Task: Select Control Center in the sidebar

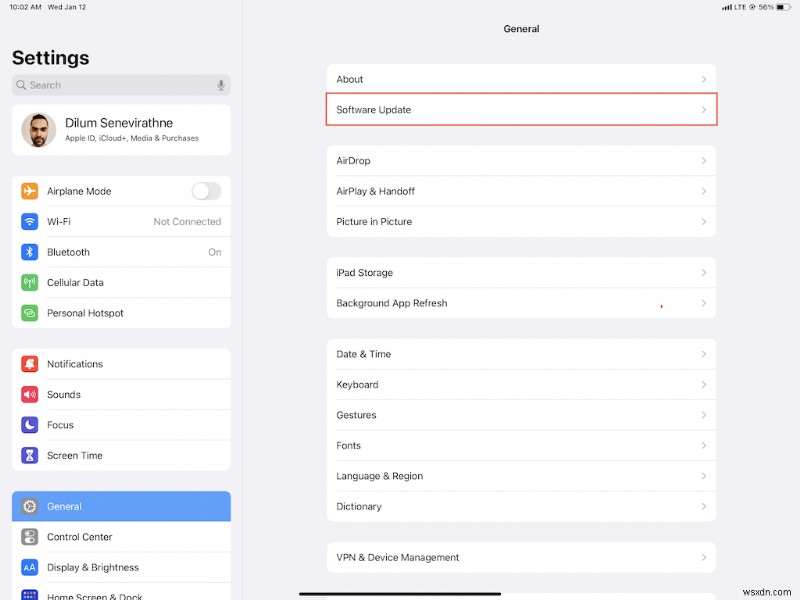Action: point(120,537)
